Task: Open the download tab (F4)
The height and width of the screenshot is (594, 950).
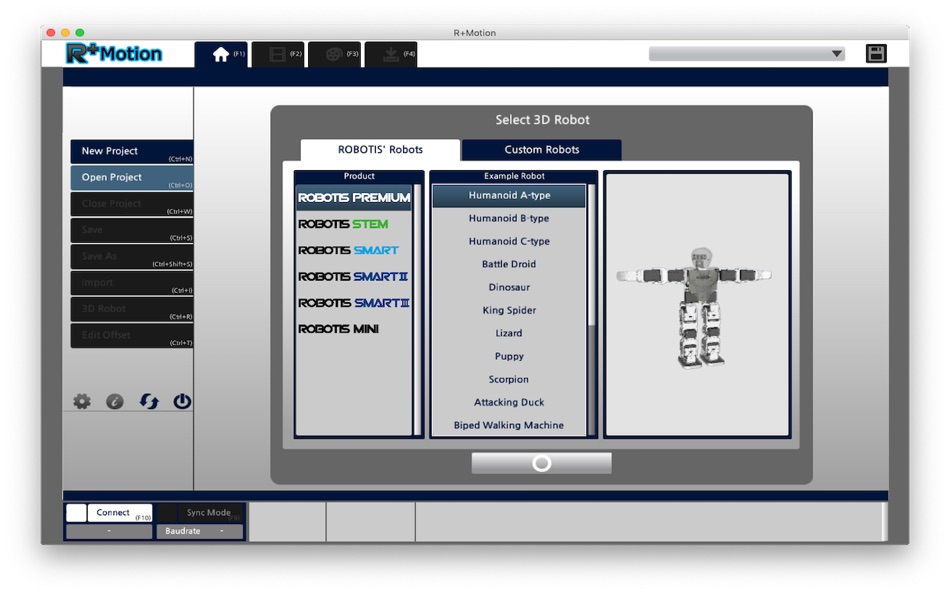Action: tap(391, 55)
